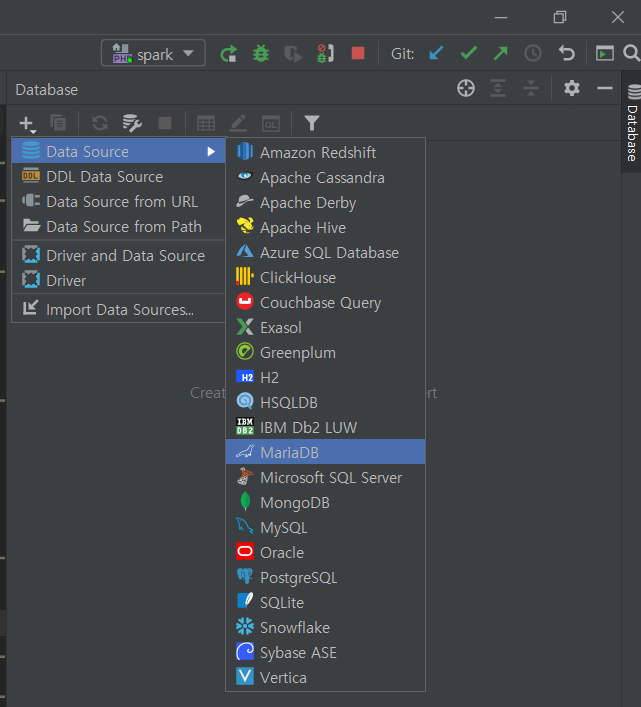
Task: Click the Filter funnel icon
Action: click(x=312, y=123)
